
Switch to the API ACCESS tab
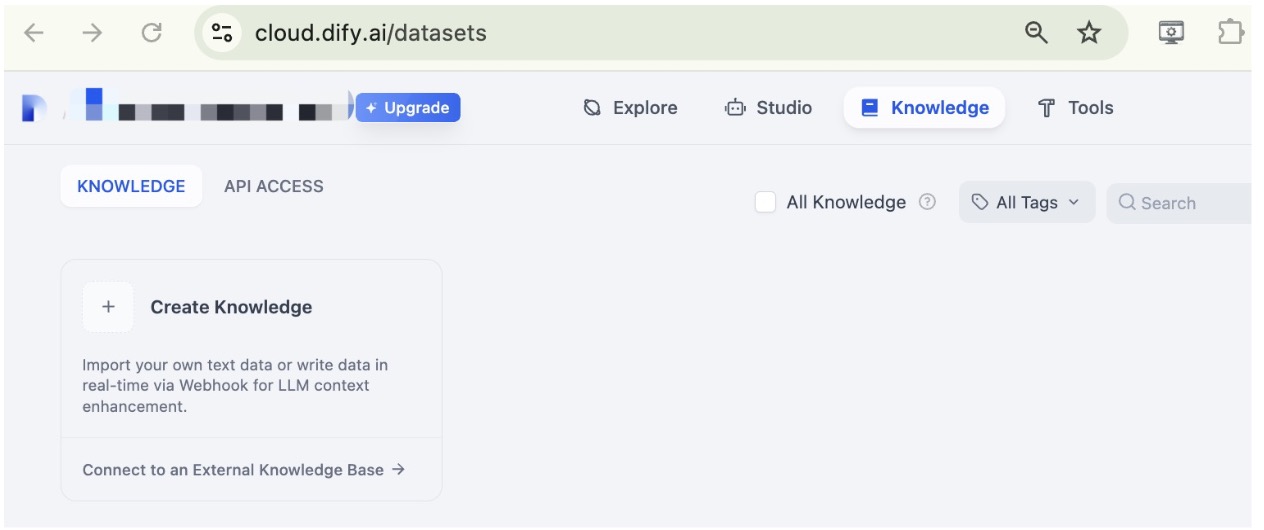[x=273, y=186]
